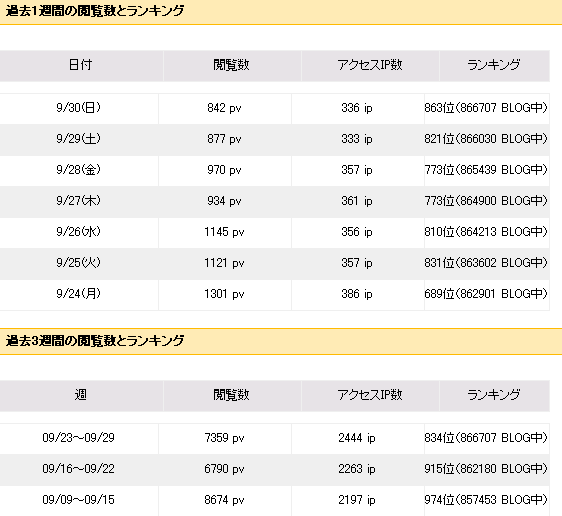The height and width of the screenshot is (516, 562).
Task: Click the アクセスIP数 header in first table
Action: point(370,65)
